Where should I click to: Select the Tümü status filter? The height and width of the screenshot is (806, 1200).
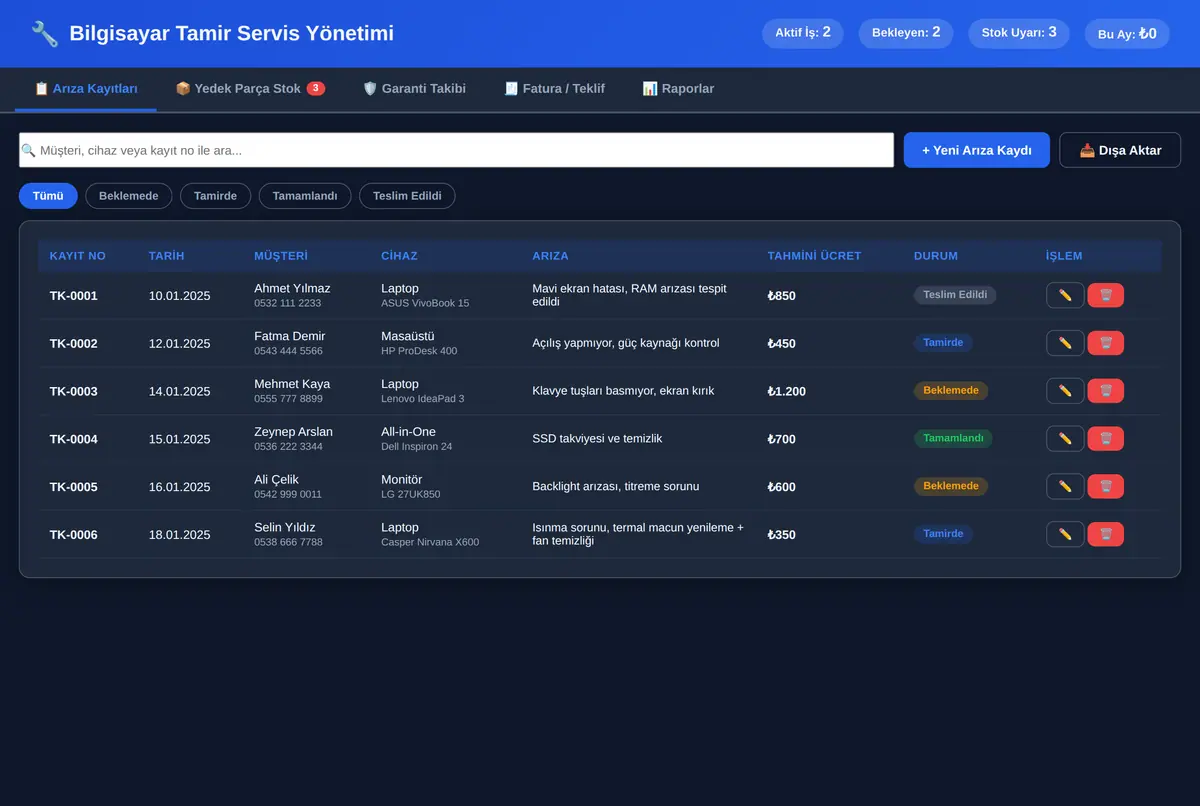click(x=48, y=196)
